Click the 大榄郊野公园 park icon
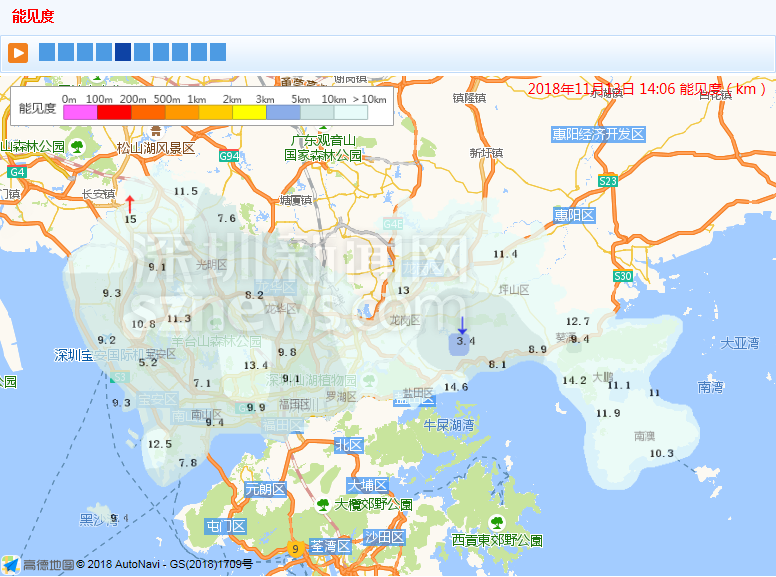This screenshot has width=776, height=577. pos(323,504)
